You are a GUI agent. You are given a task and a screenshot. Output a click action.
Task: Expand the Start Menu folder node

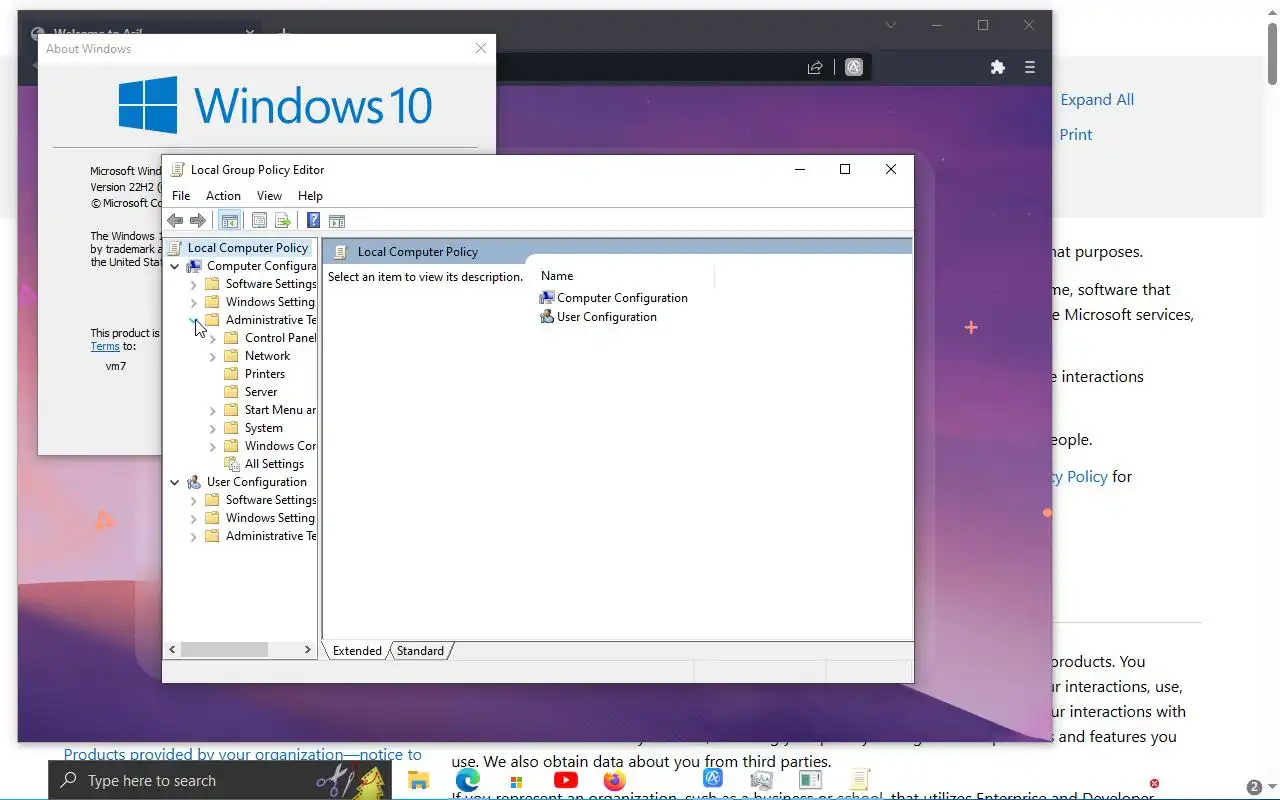[213, 410]
